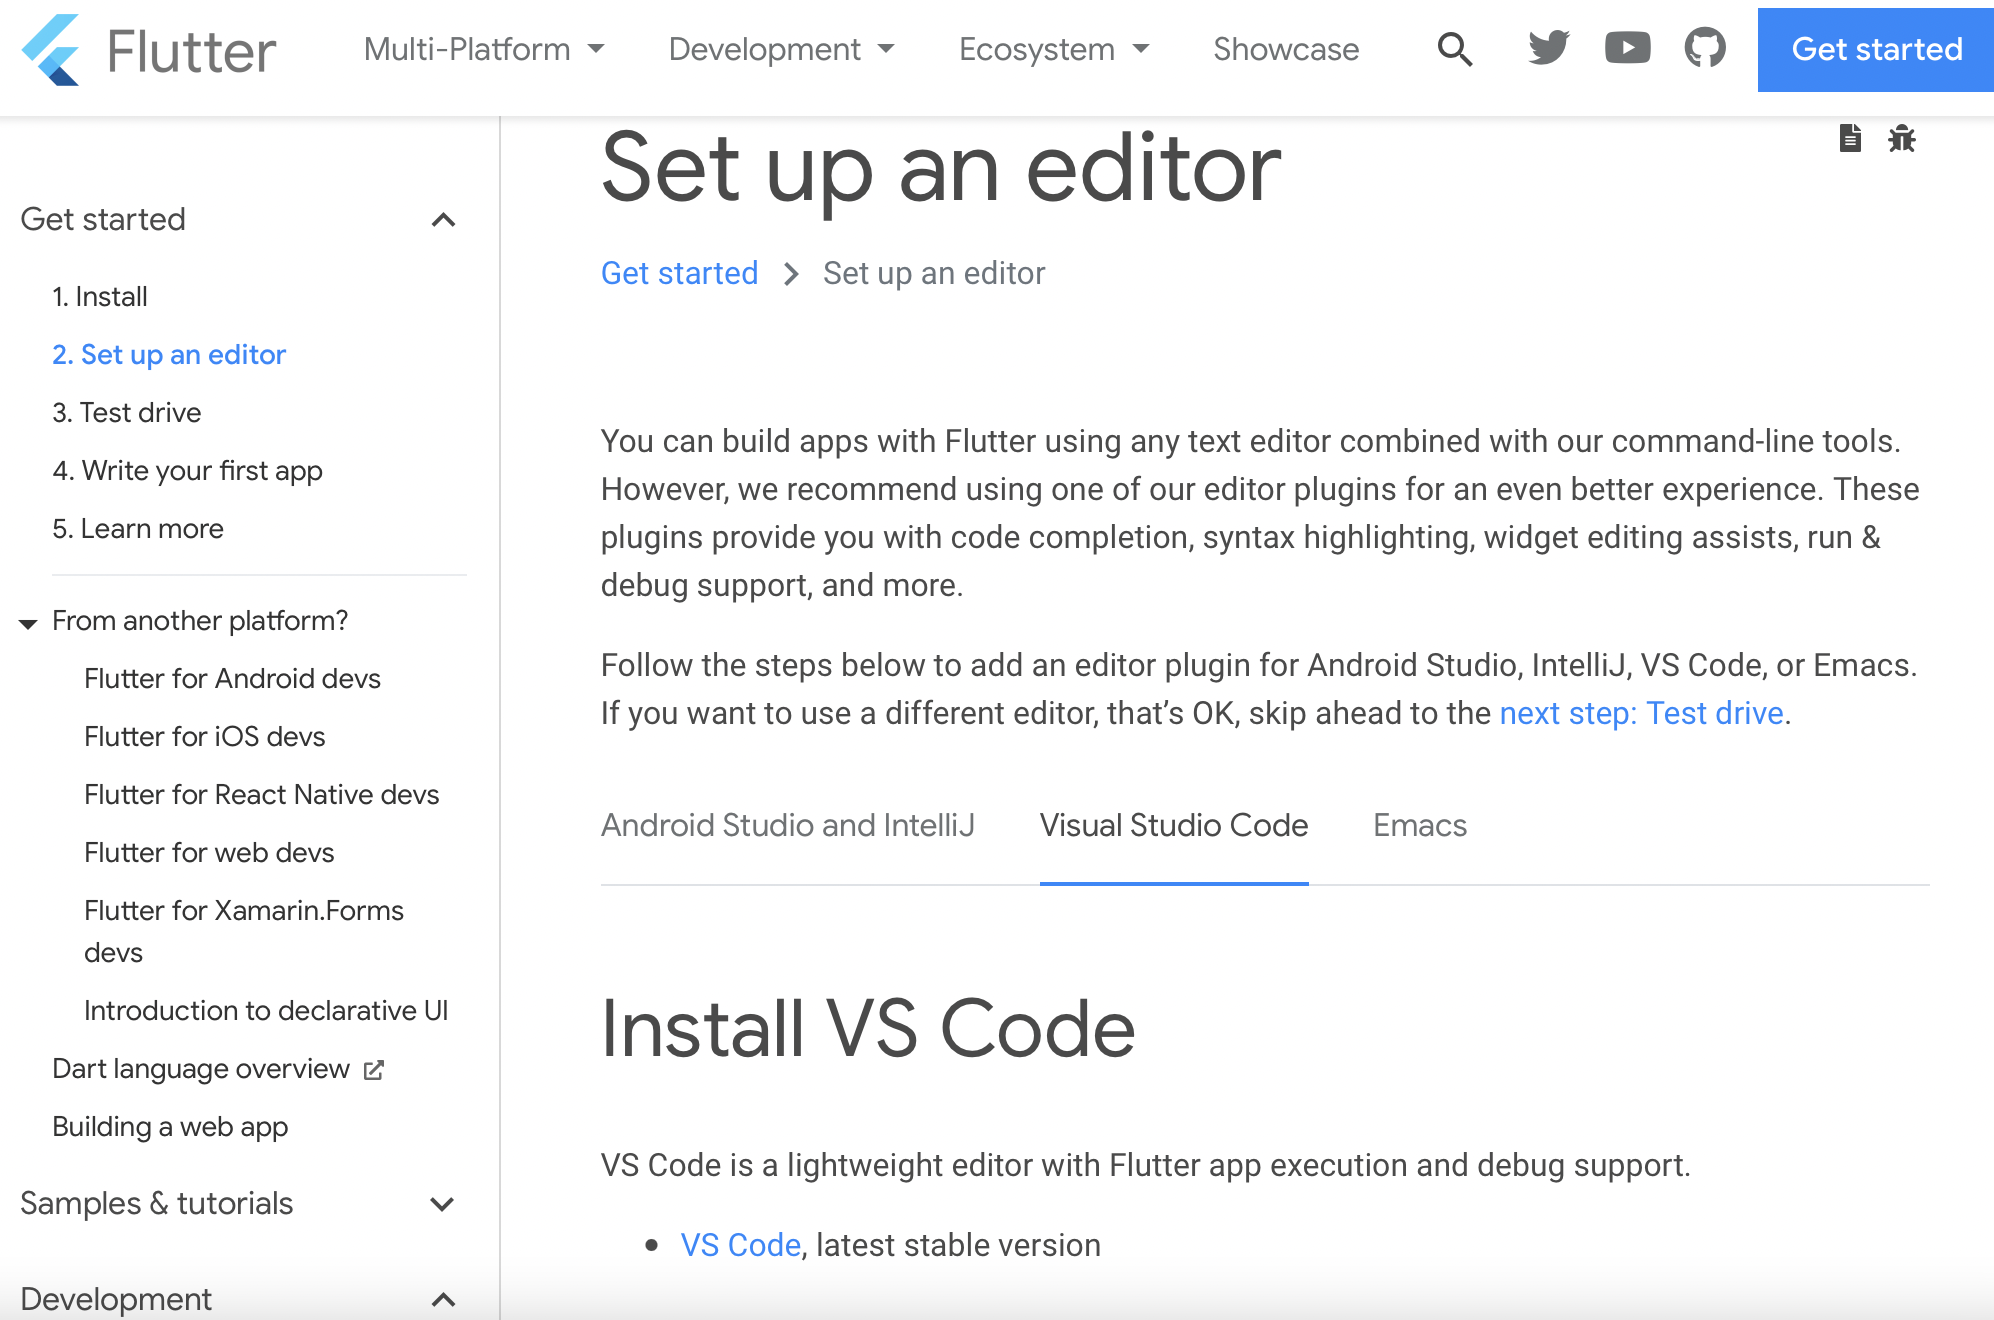Image resolution: width=1994 pixels, height=1320 pixels.
Task: Collapse the Get started sidebar section
Action: (x=443, y=220)
